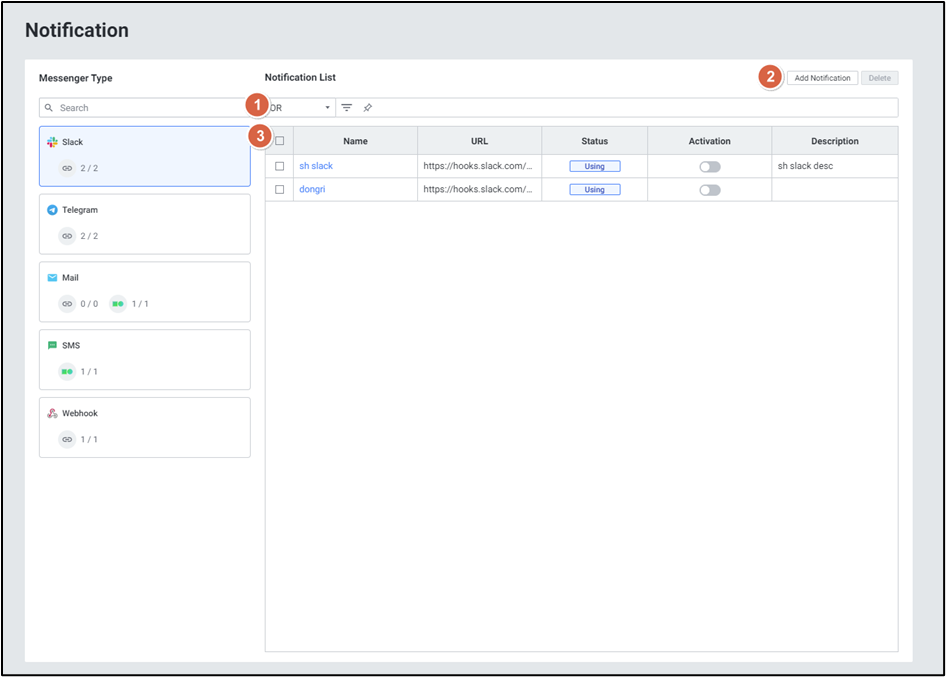Click the Mail envelope icon
The image size is (946, 677).
52,278
